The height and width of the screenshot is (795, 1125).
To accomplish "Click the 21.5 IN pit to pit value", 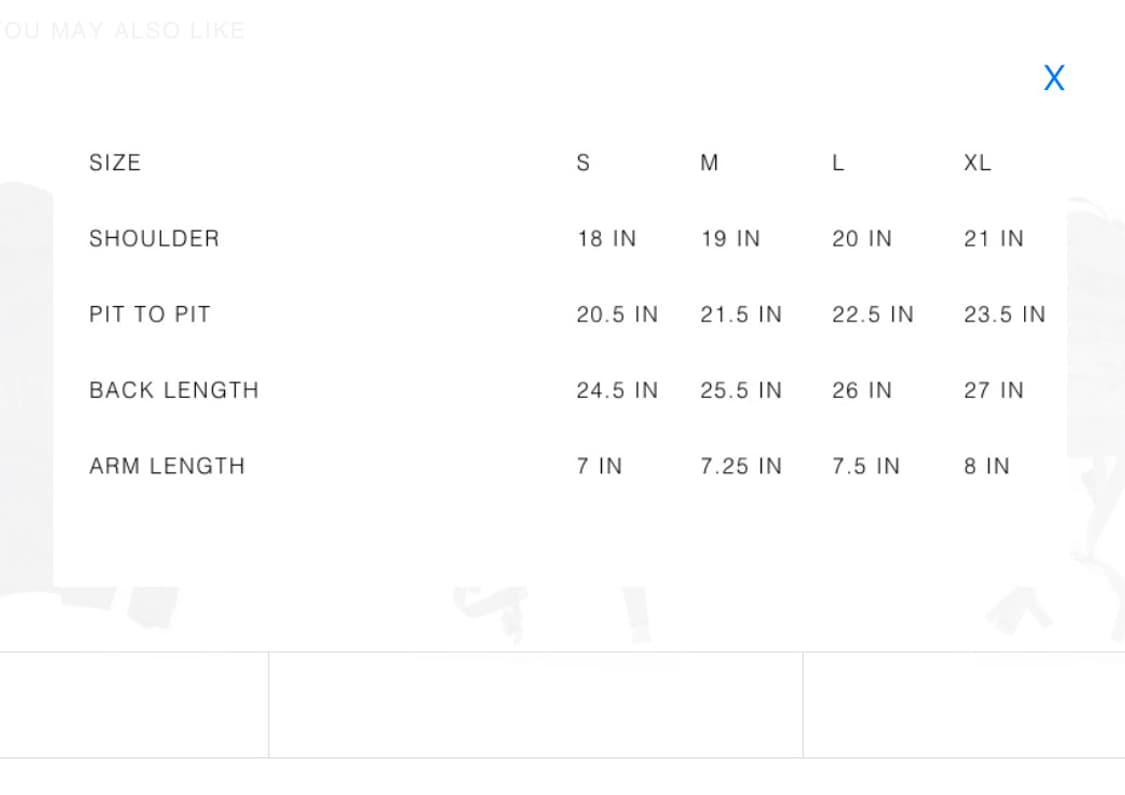I will (x=741, y=314).
